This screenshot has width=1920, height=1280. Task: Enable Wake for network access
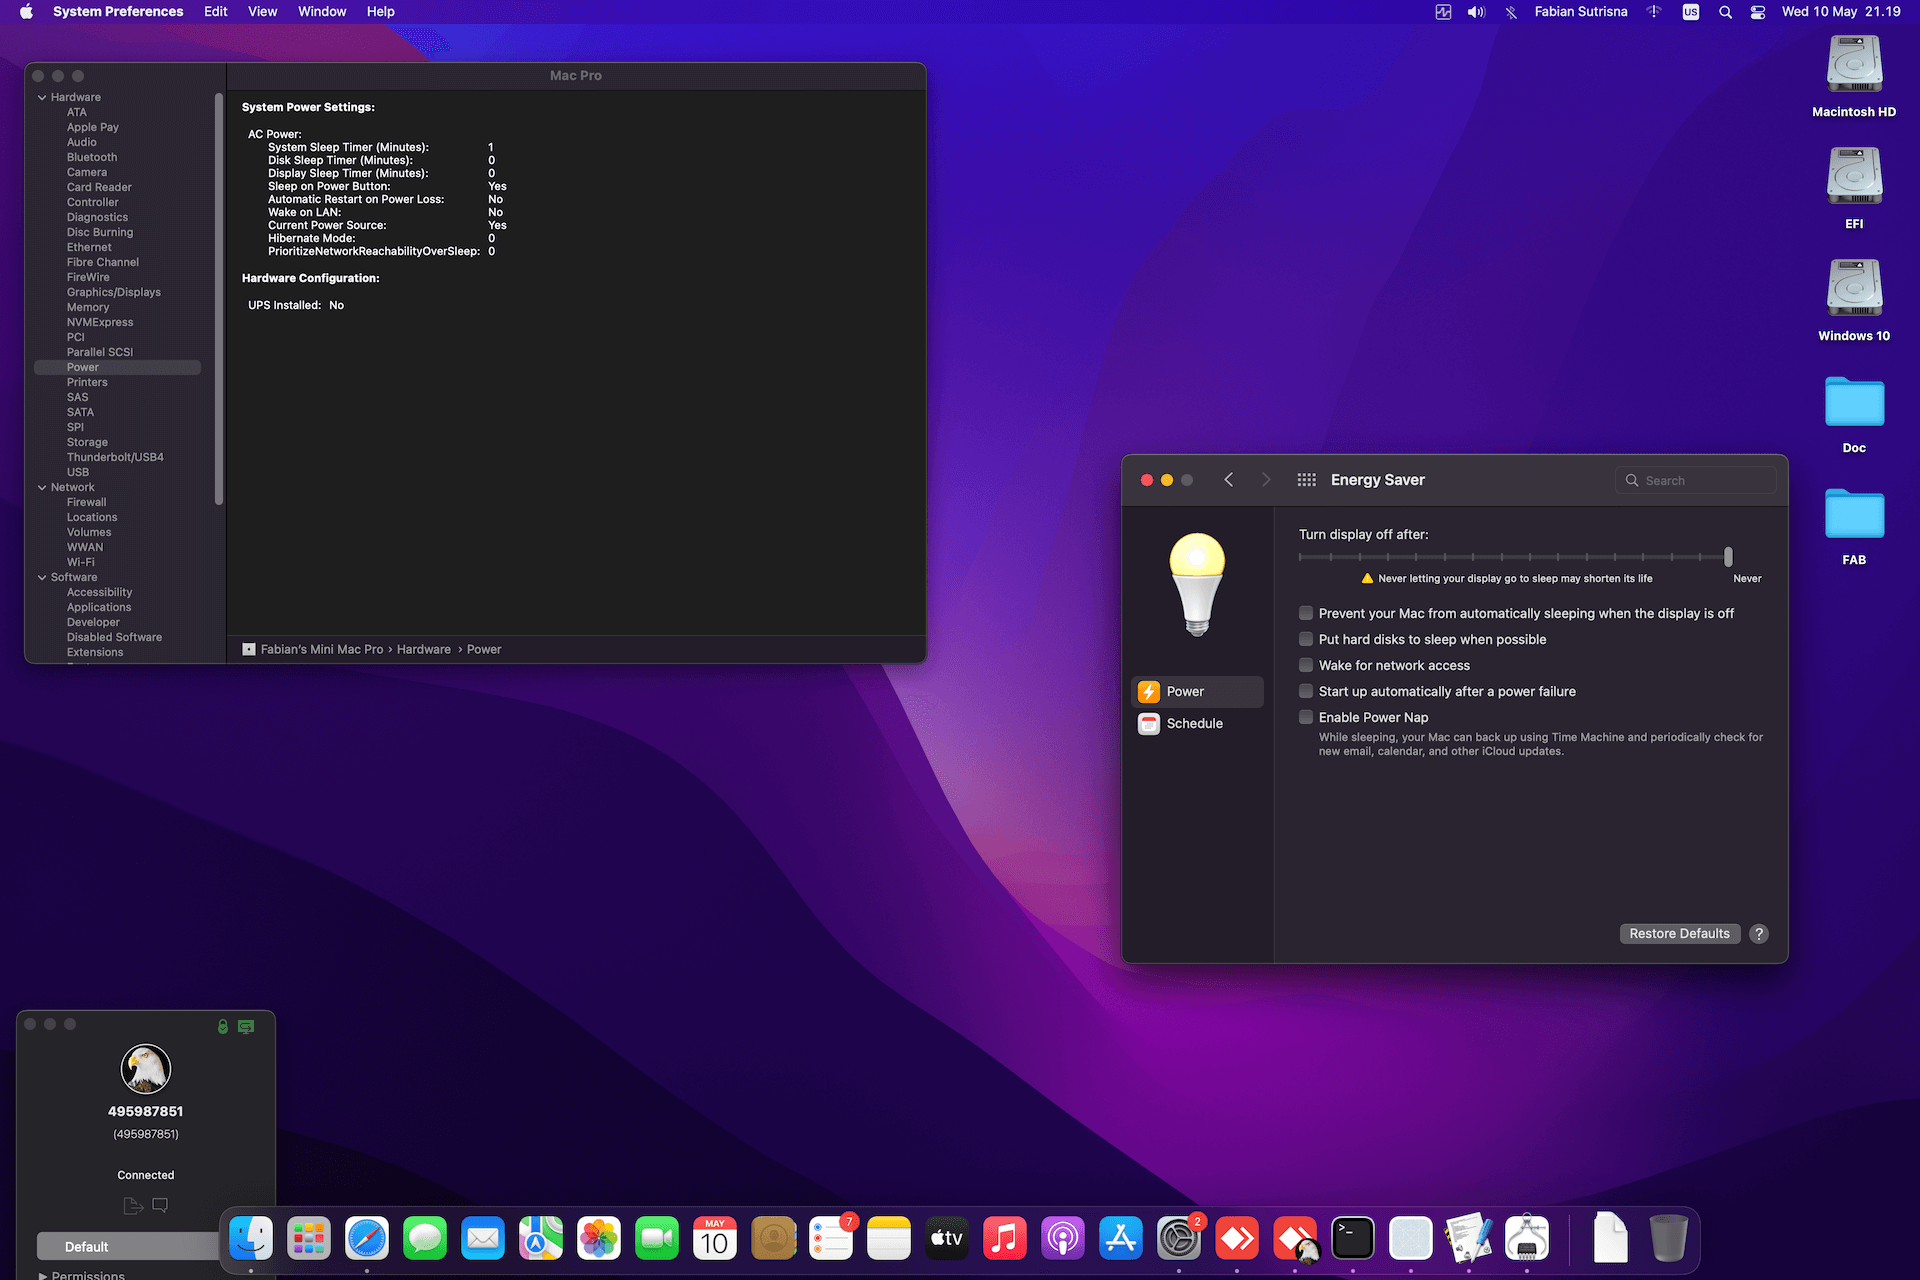pyautogui.click(x=1306, y=665)
